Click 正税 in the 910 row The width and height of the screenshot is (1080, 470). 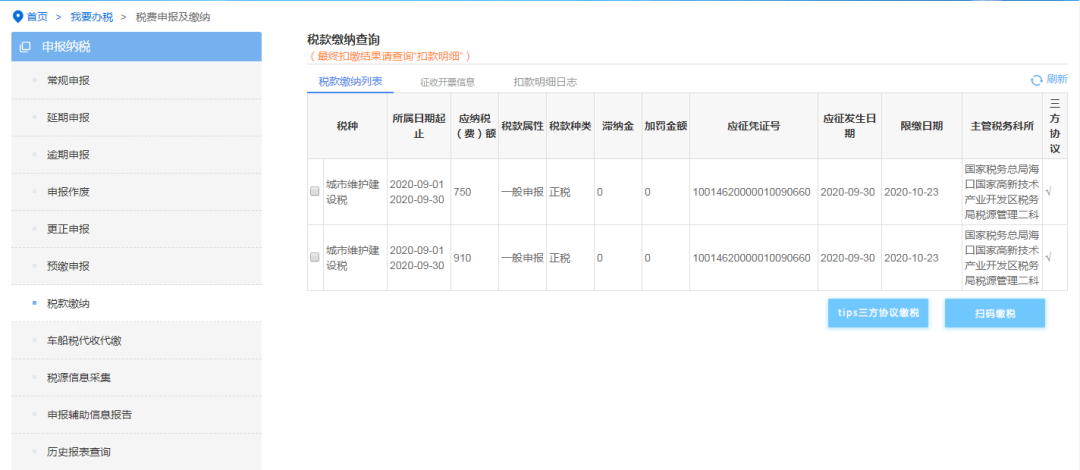click(560, 258)
